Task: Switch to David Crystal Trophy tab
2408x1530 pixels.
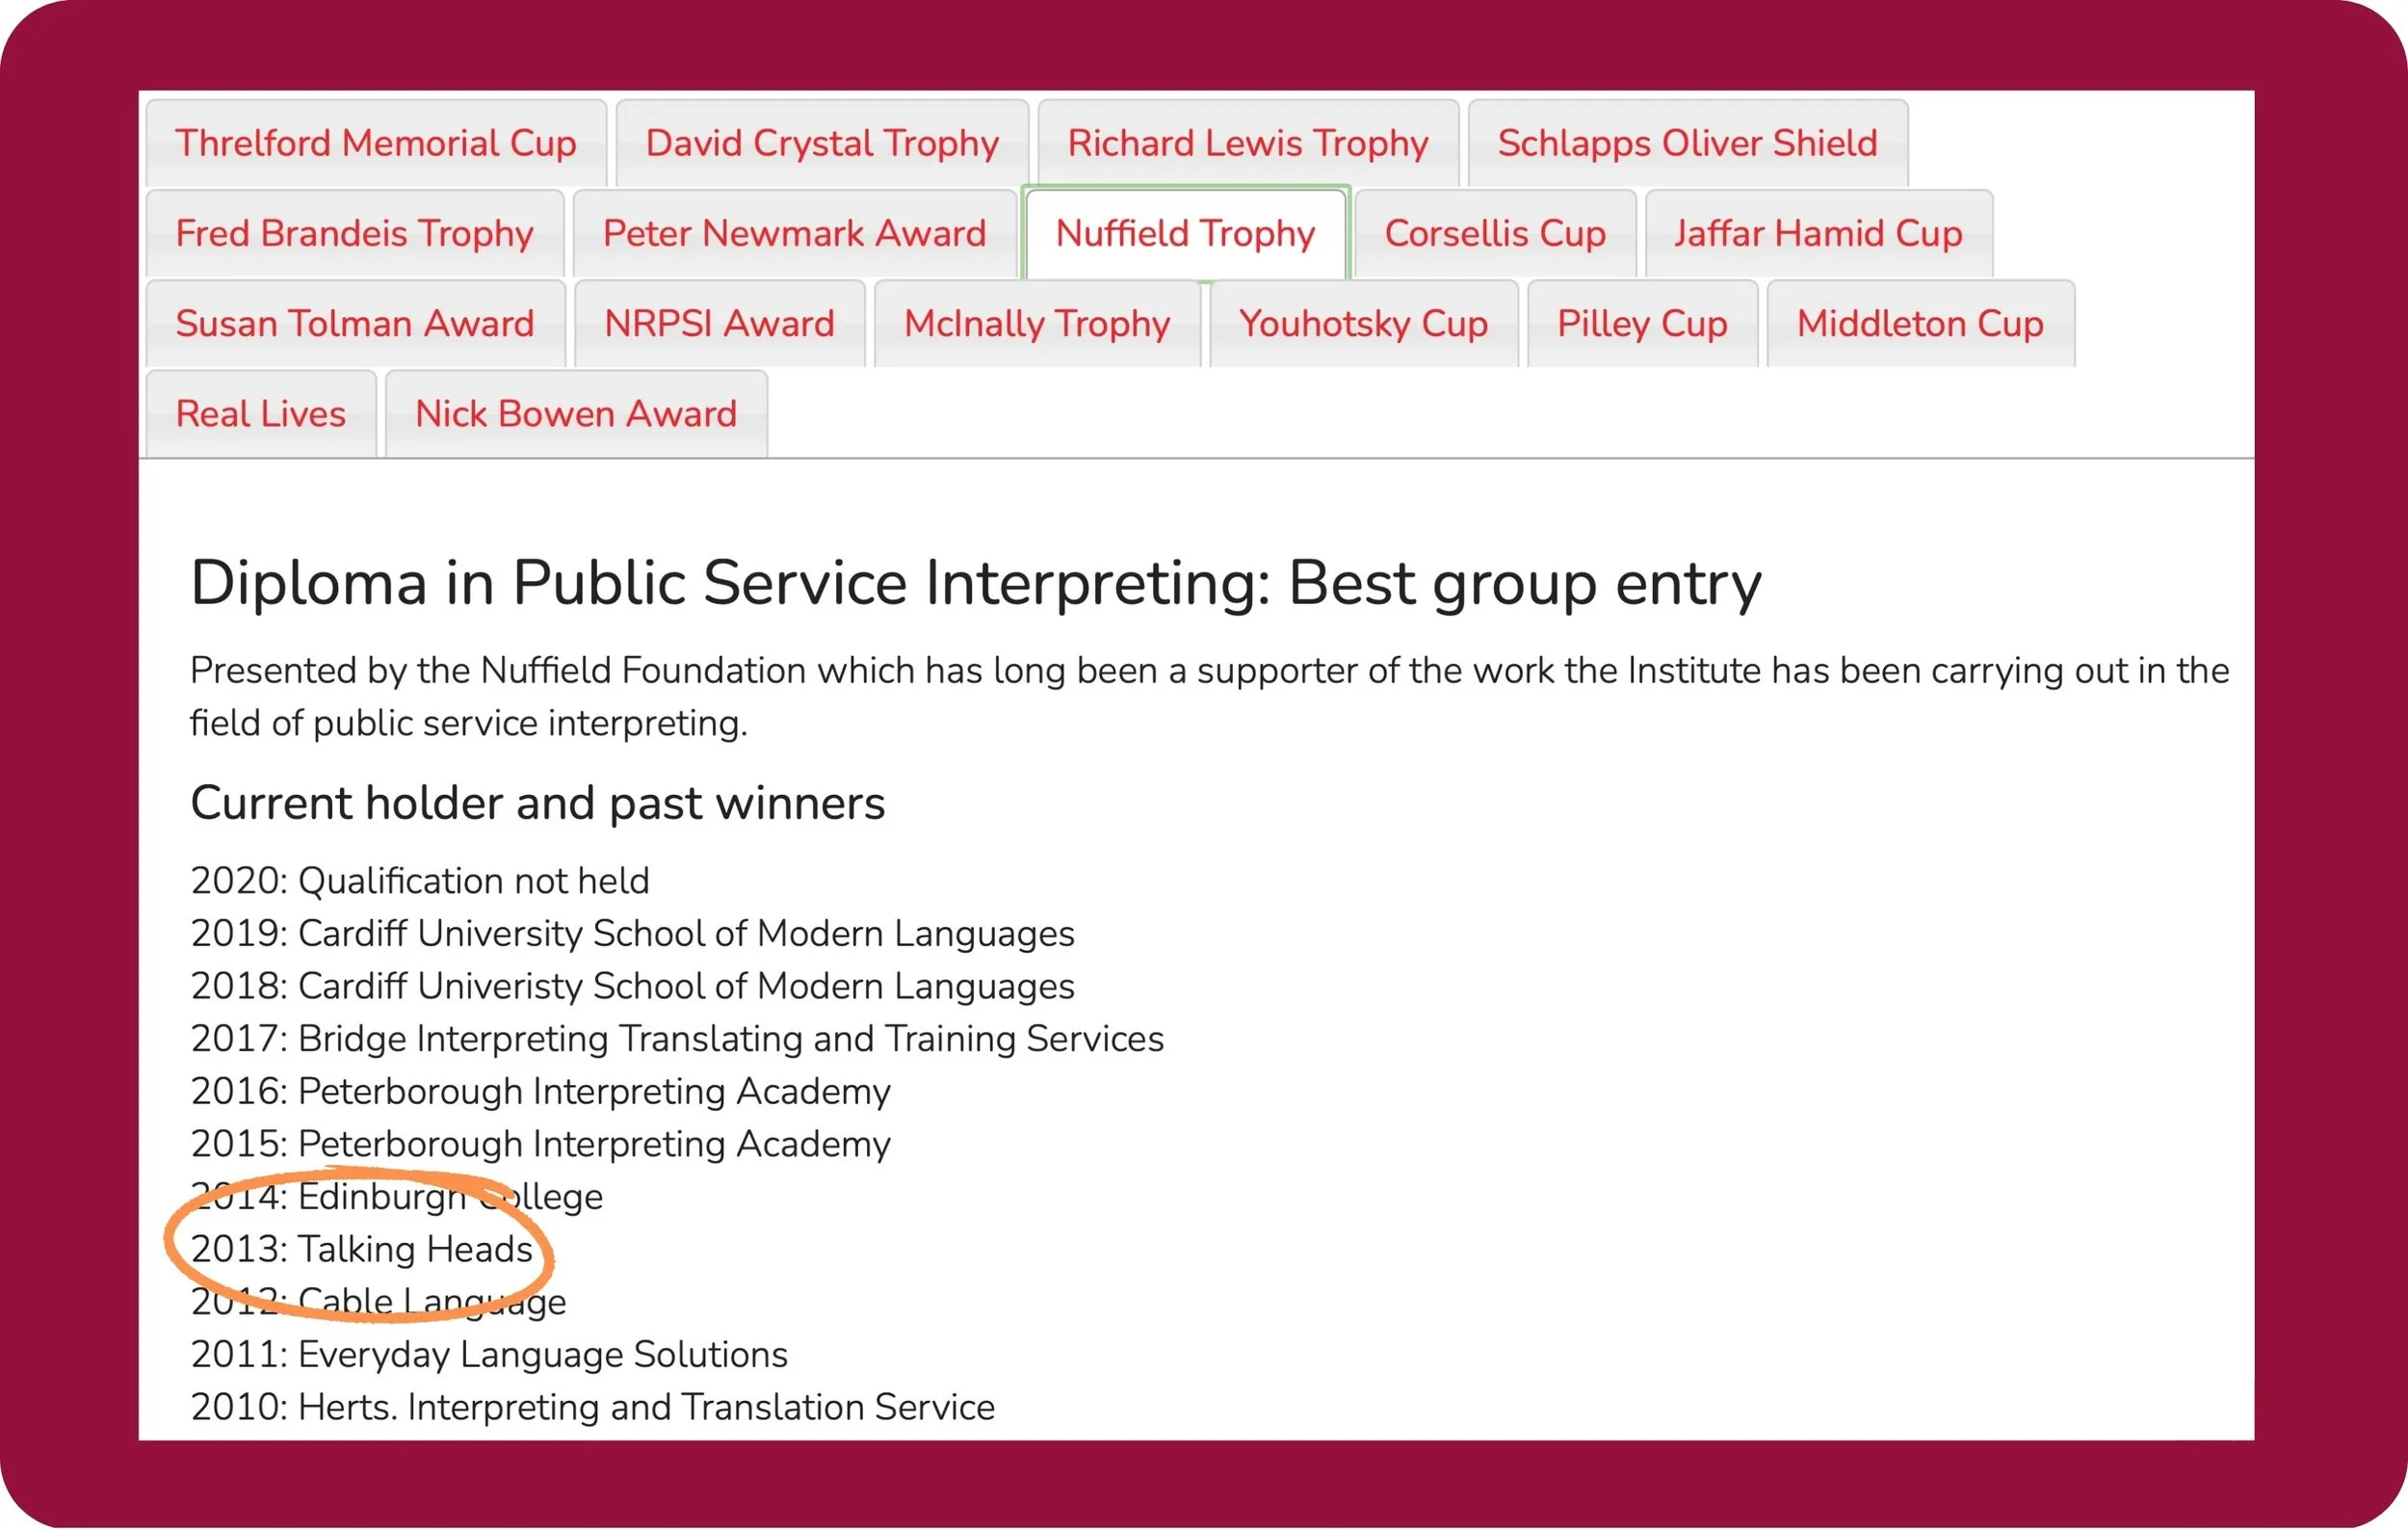Action: tap(821, 143)
